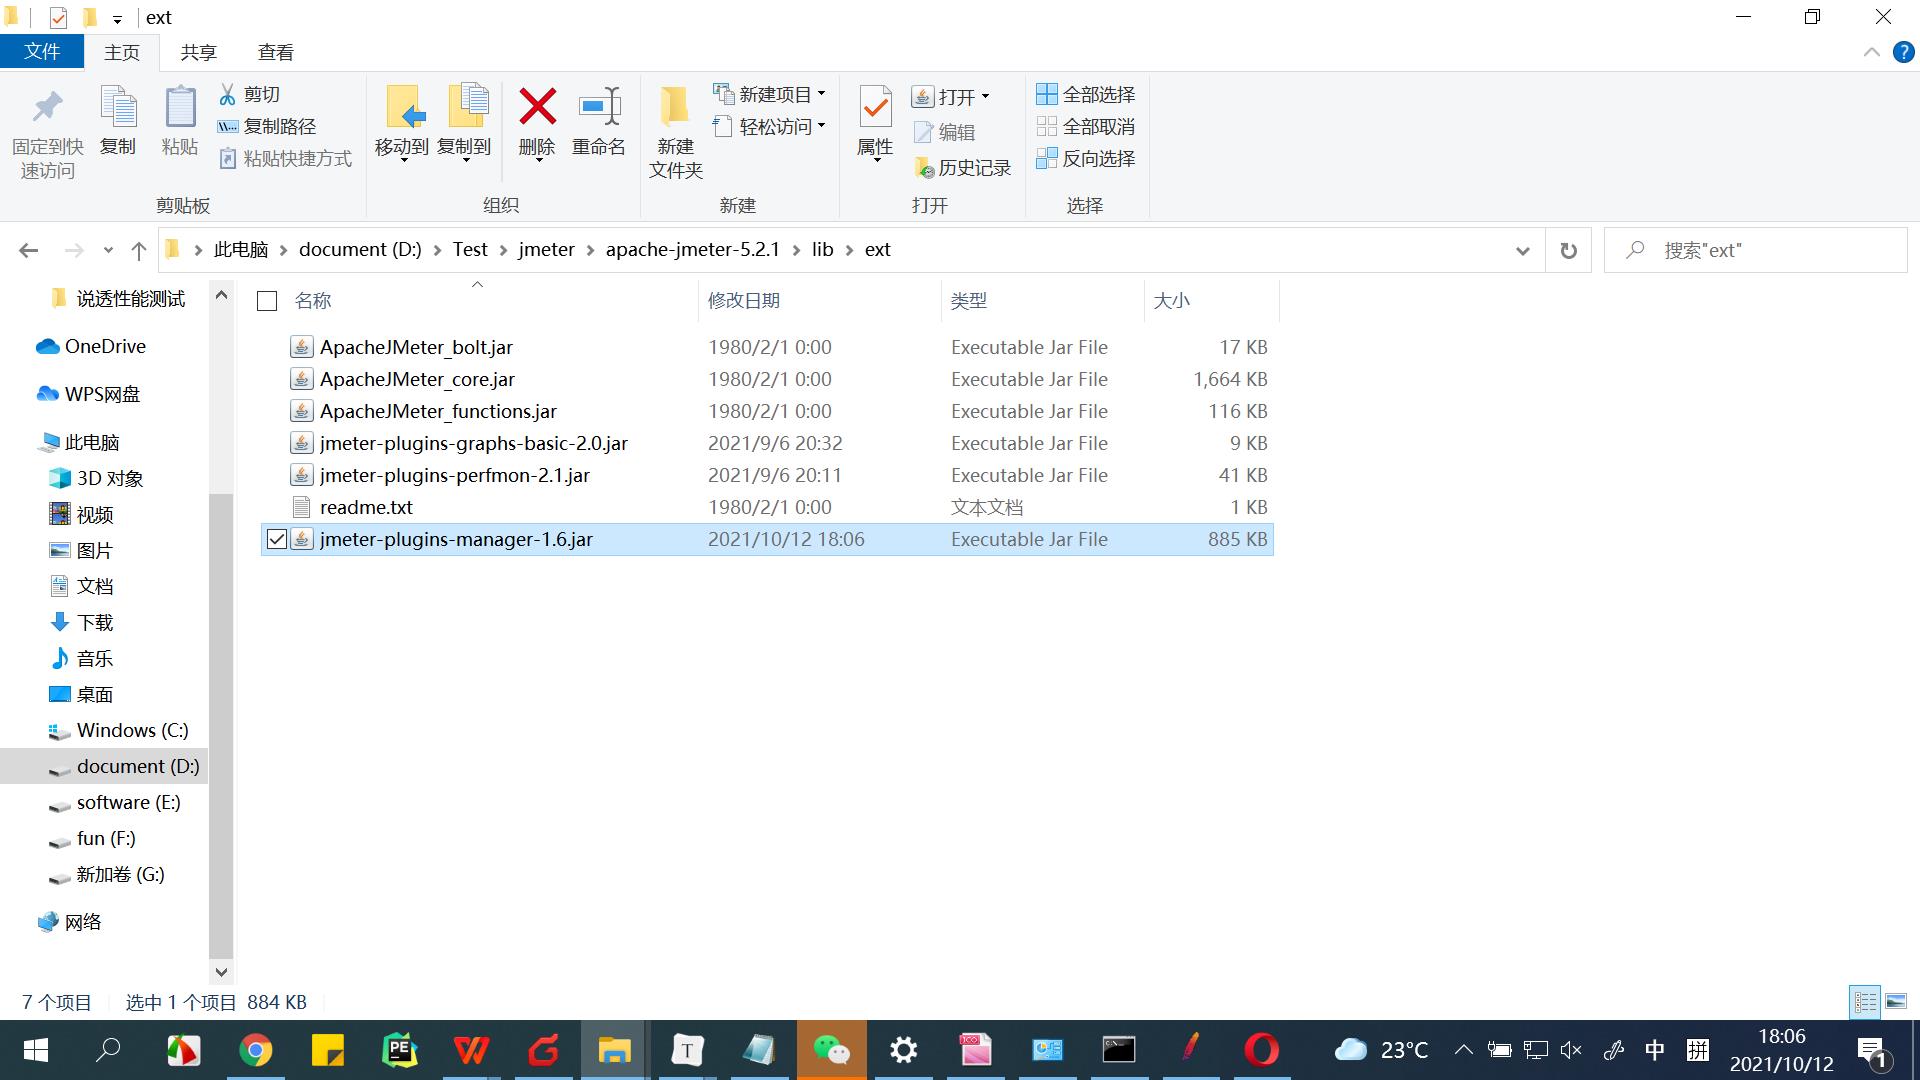
Task: Click Select none (全部取消)
Action: click(1086, 126)
